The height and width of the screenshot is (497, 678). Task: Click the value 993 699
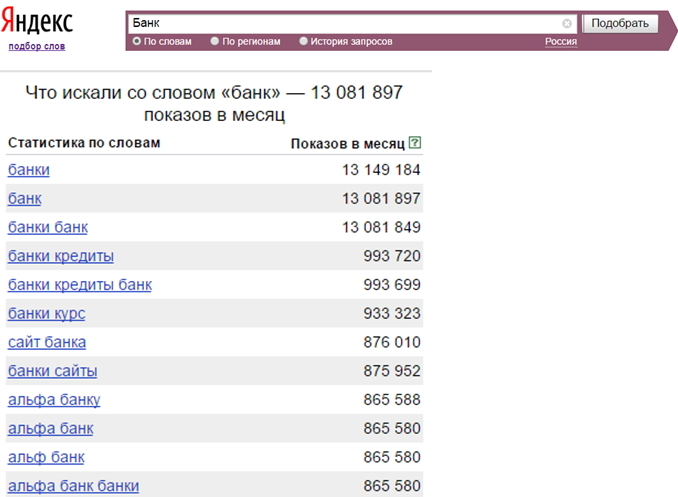[x=392, y=285]
